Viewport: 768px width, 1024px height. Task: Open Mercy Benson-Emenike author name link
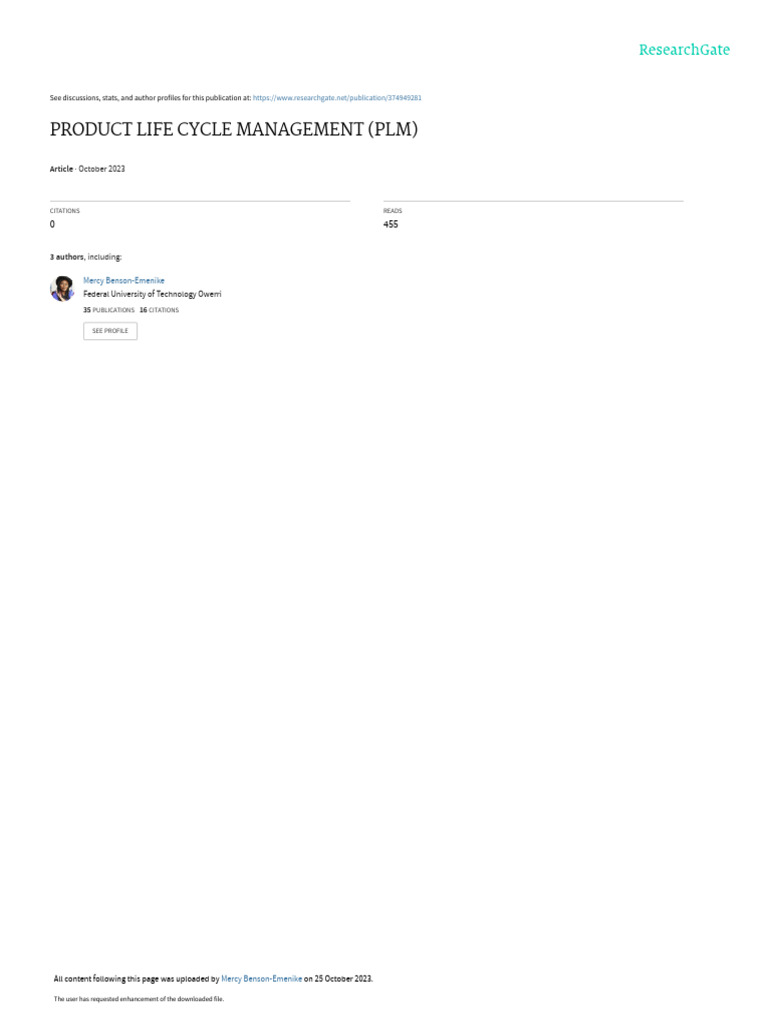click(123, 280)
